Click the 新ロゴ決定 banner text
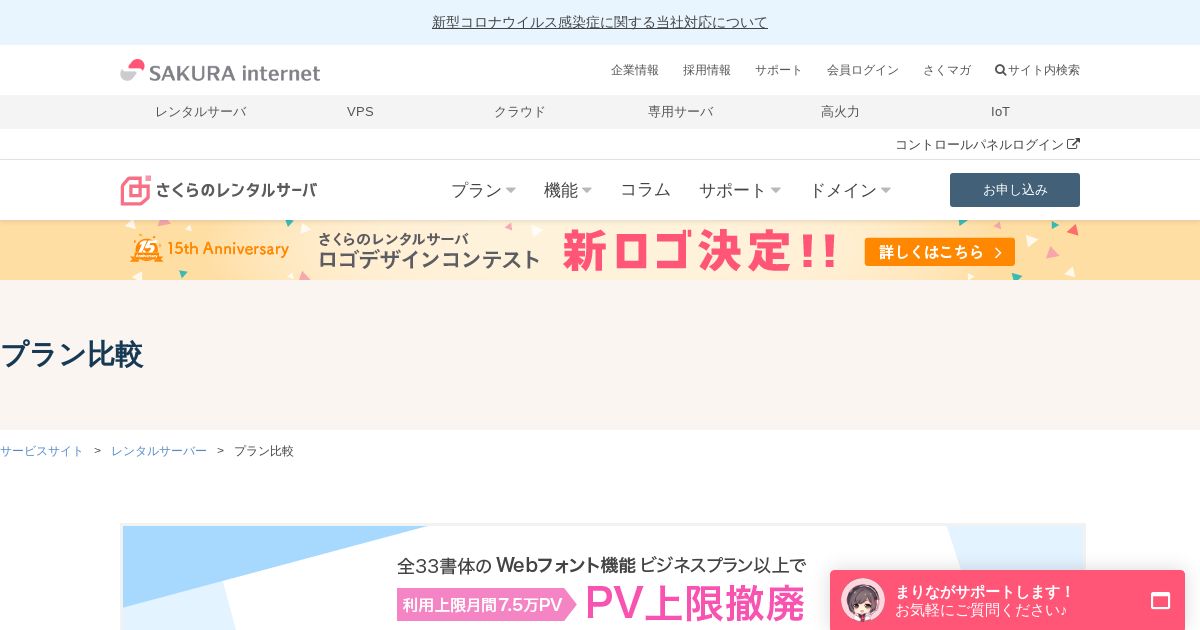This screenshot has width=1200, height=630. (x=700, y=250)
